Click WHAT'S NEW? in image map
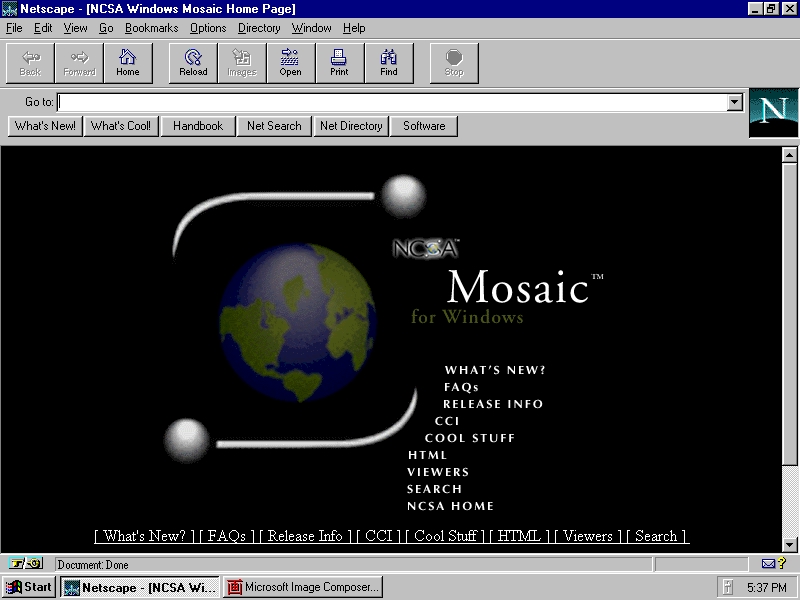 tap(494, 370)
